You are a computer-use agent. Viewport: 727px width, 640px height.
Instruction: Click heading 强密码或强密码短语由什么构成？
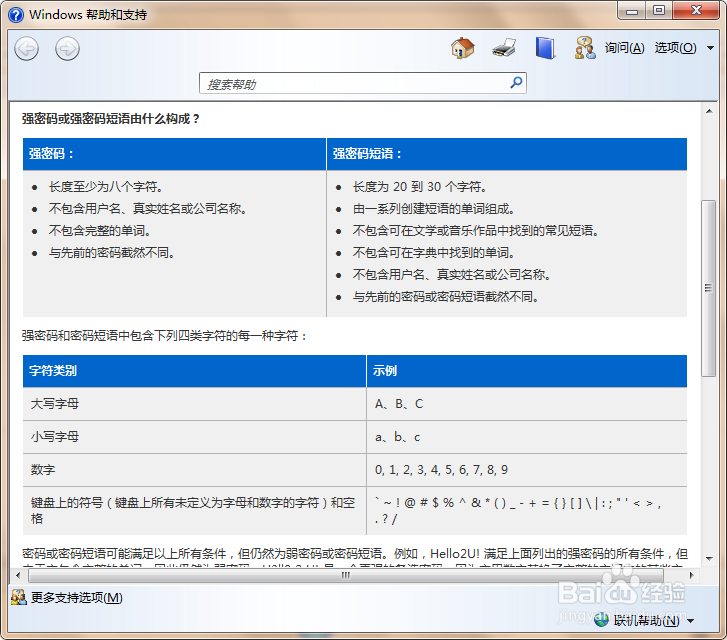pos(111,119)
